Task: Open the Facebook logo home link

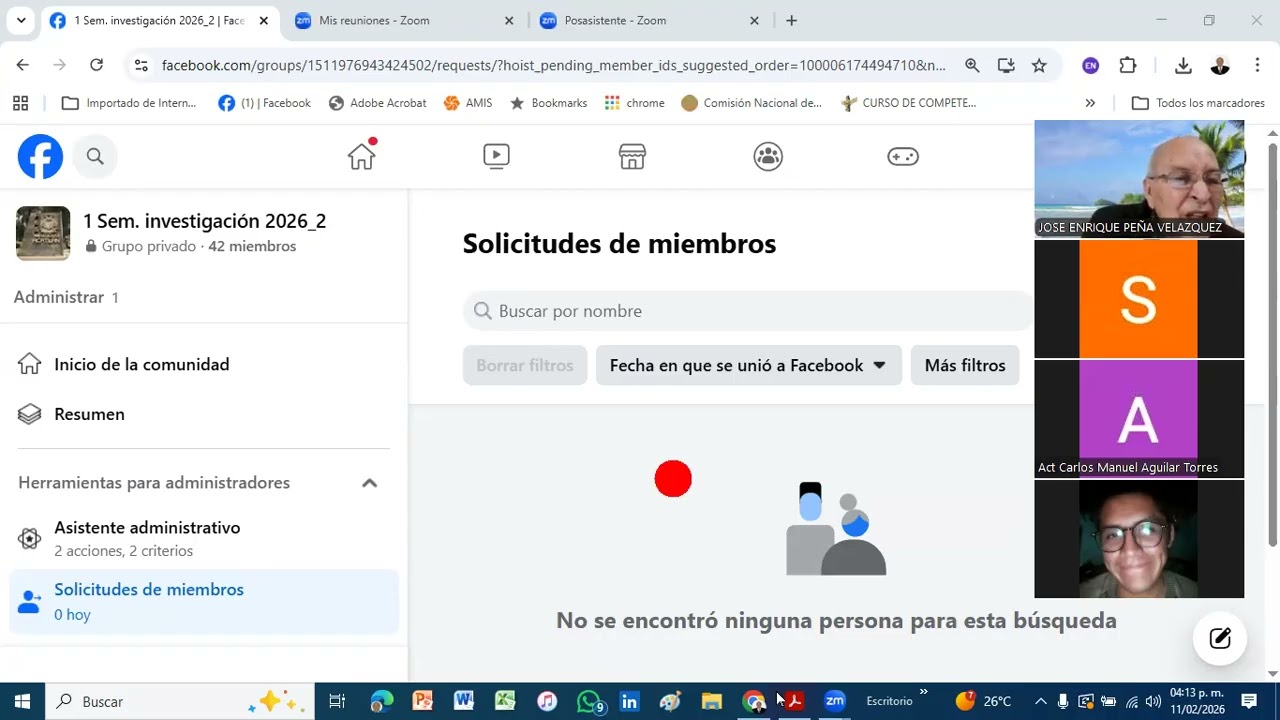Action: (40, 156)
